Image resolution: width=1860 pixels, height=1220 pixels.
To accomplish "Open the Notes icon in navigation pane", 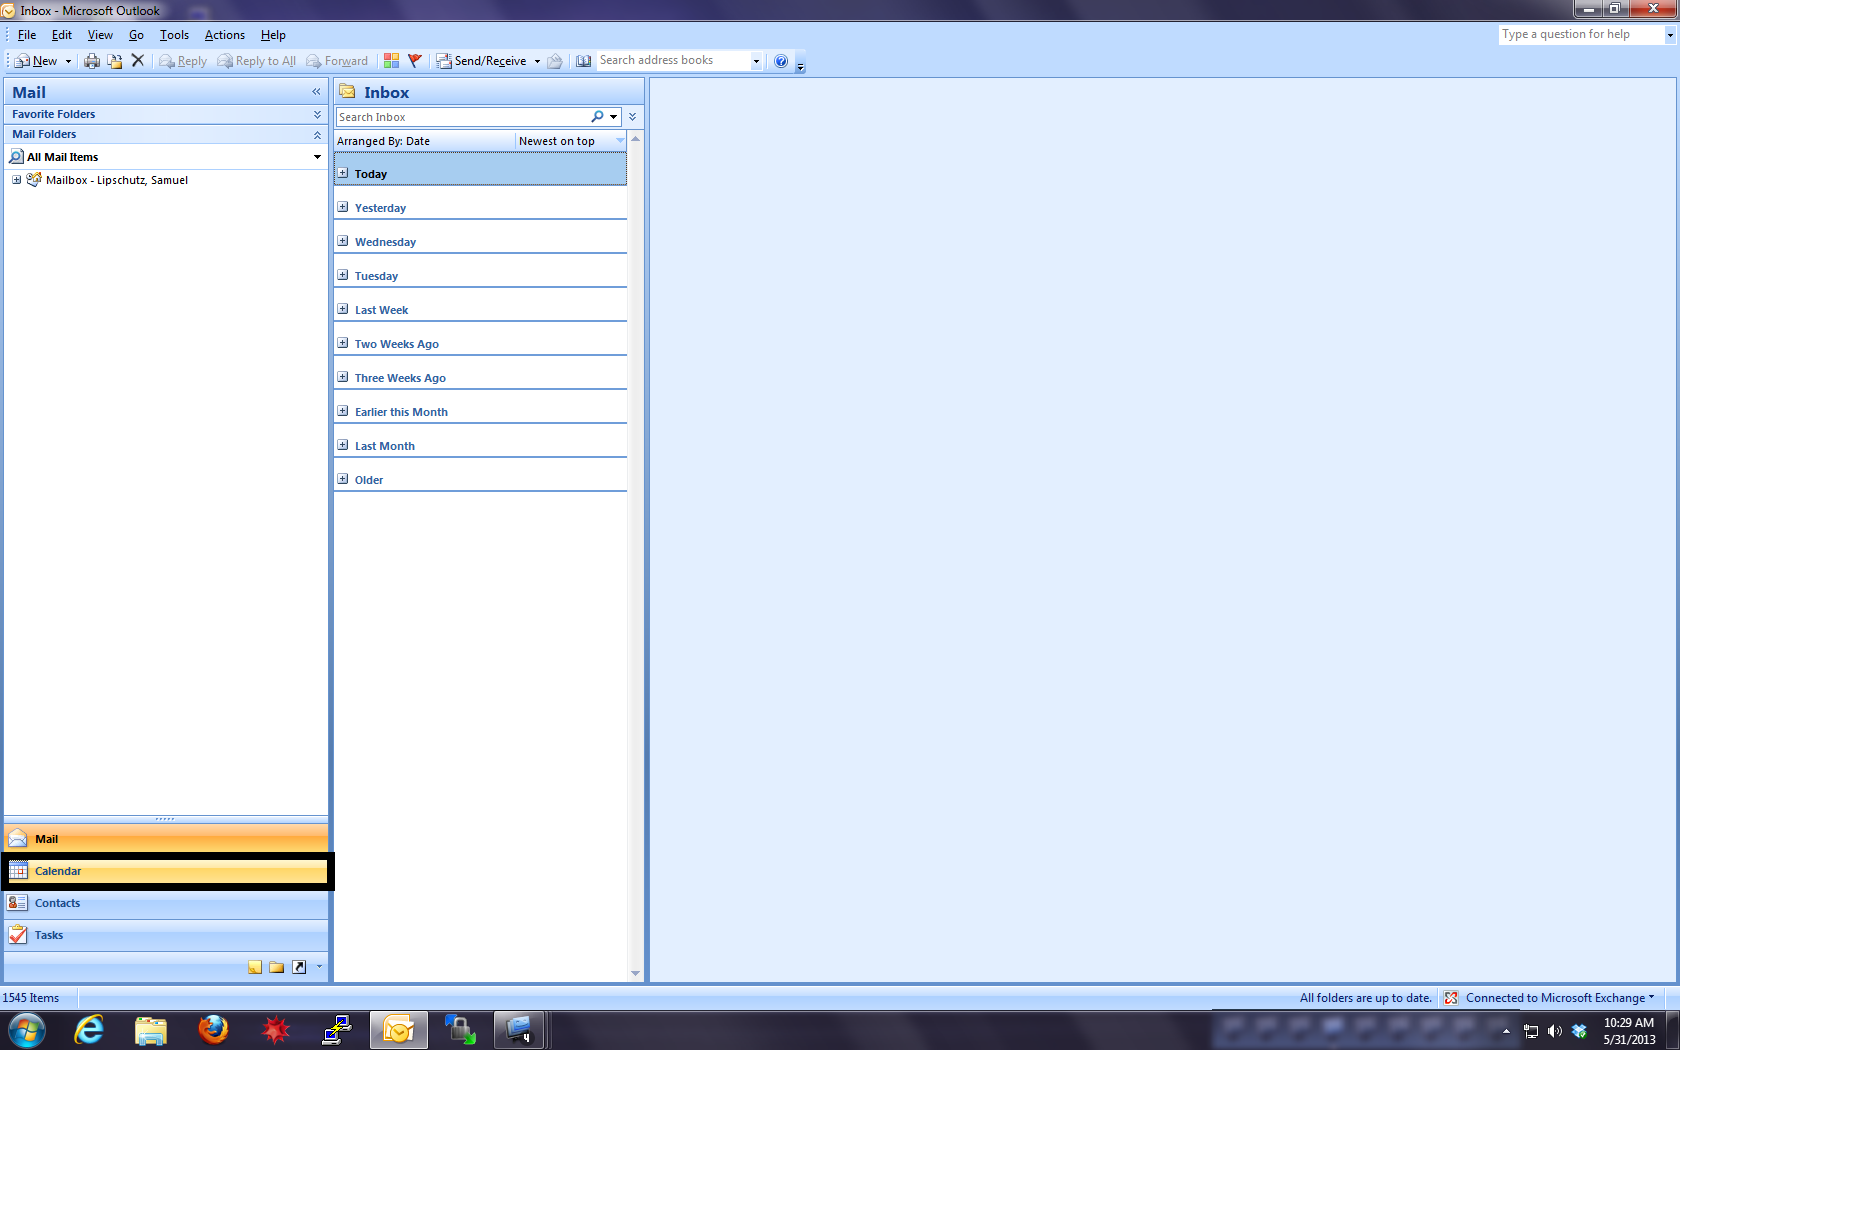I will point(255,967).
